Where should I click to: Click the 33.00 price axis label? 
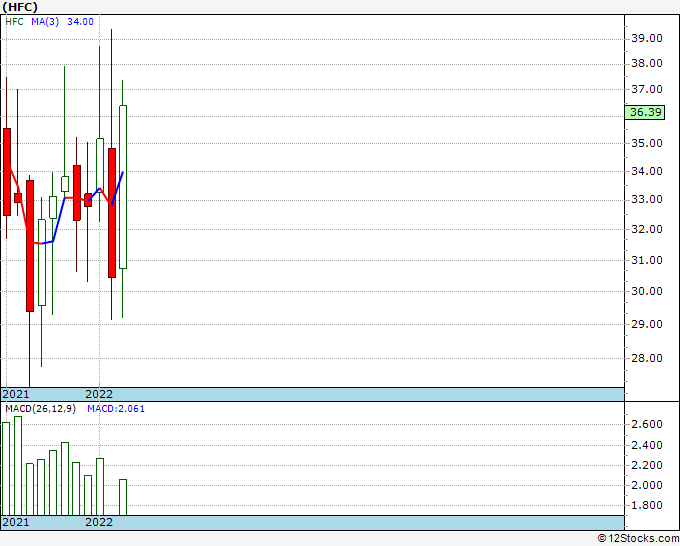click(647, 199)
